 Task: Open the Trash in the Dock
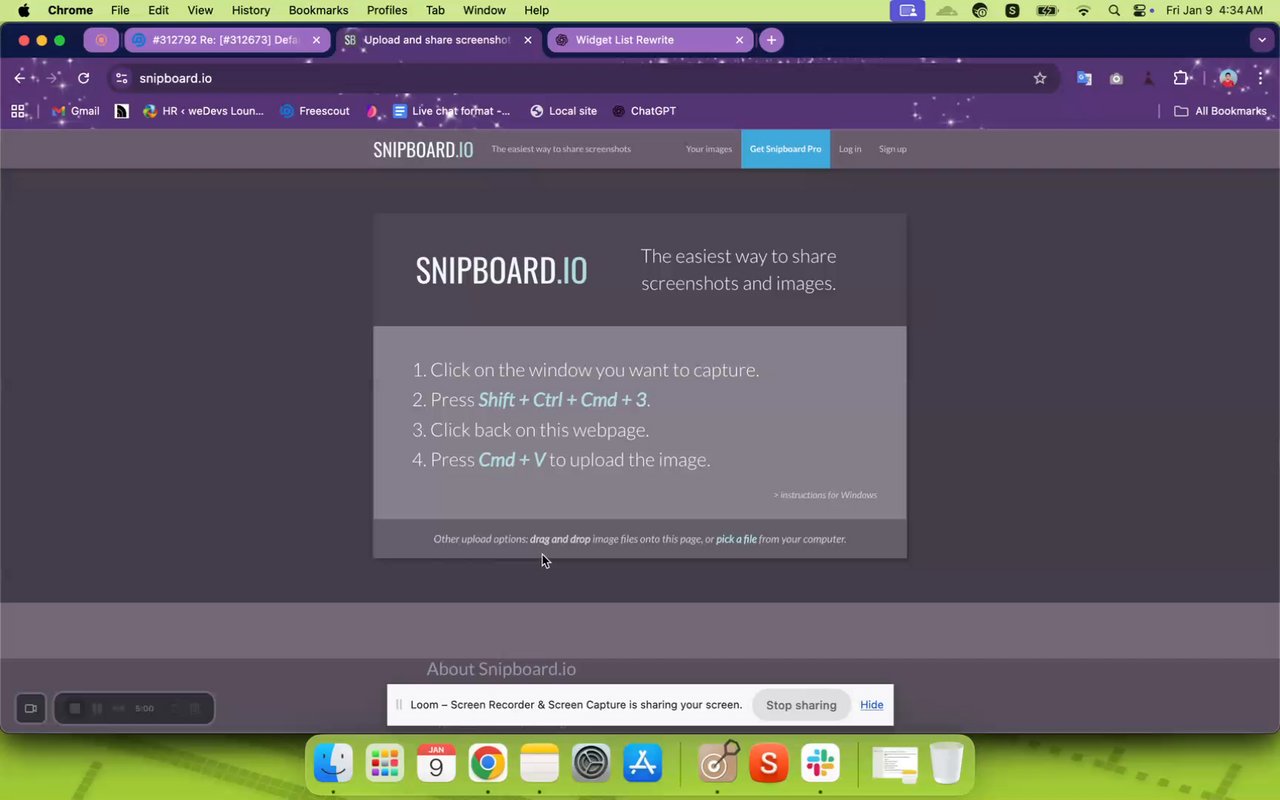click(x=946, y=764)
